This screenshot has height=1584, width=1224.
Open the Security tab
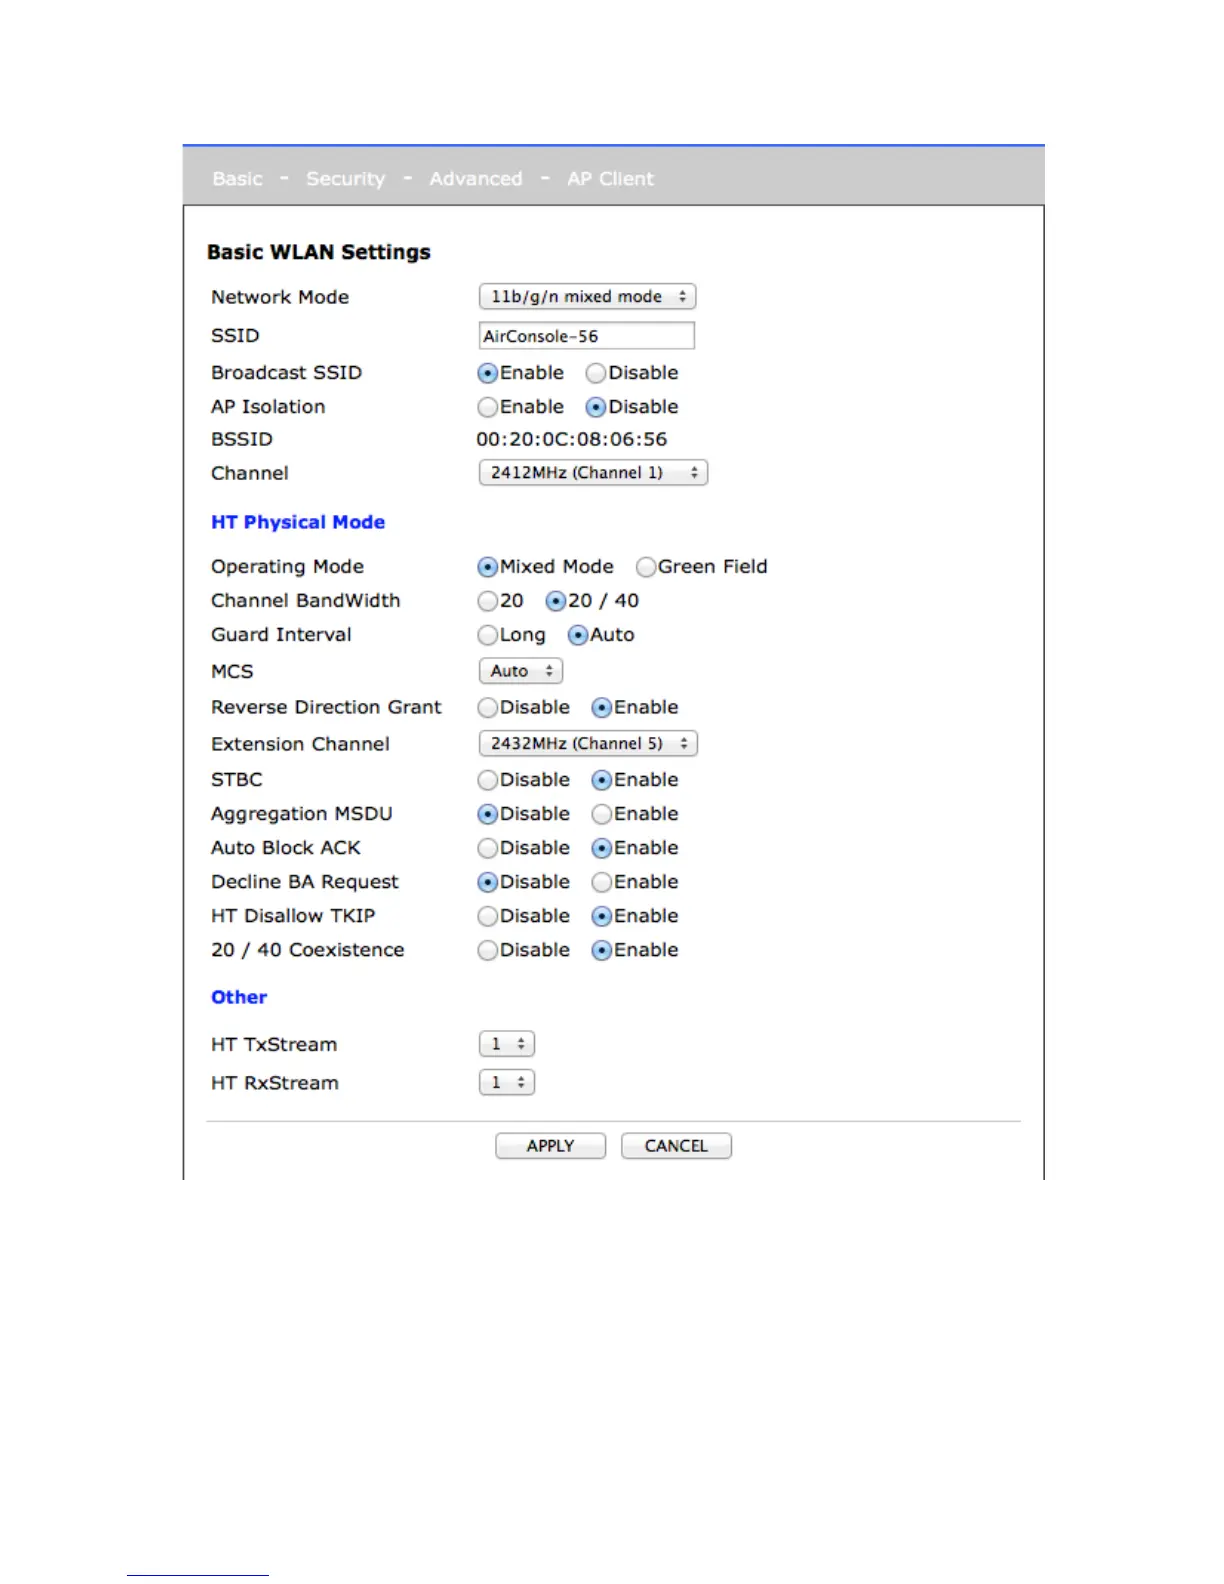click(x=345, y=179)
